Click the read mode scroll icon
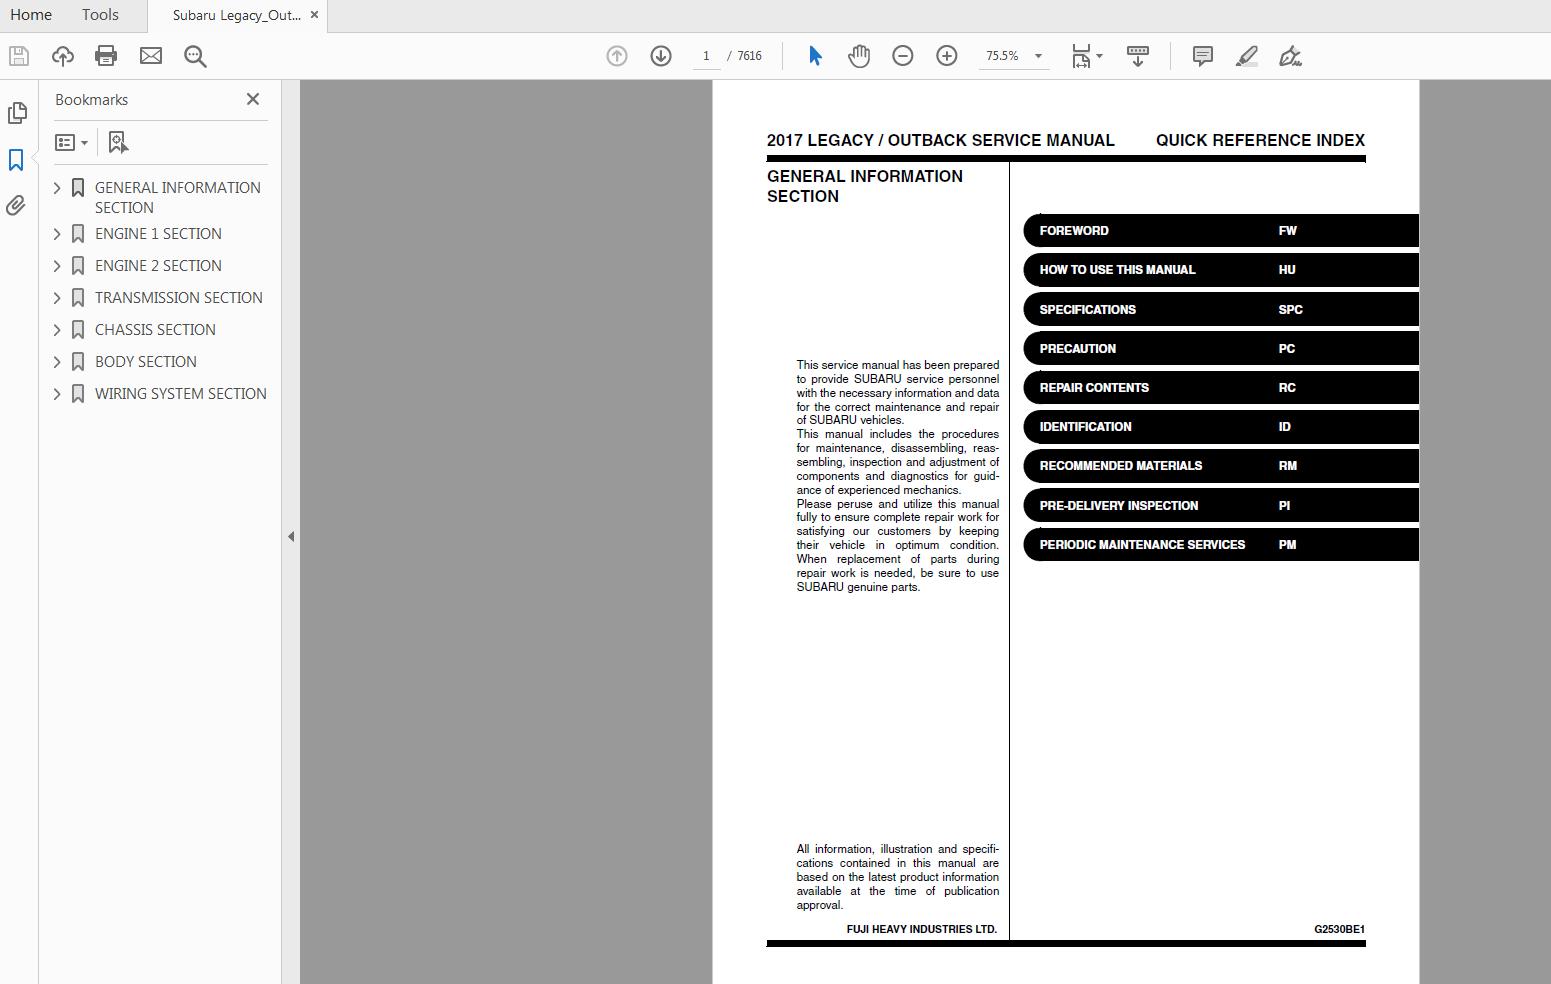Image resolution: width=1551 pixels, height=984 pixels. click(1137, 56)
